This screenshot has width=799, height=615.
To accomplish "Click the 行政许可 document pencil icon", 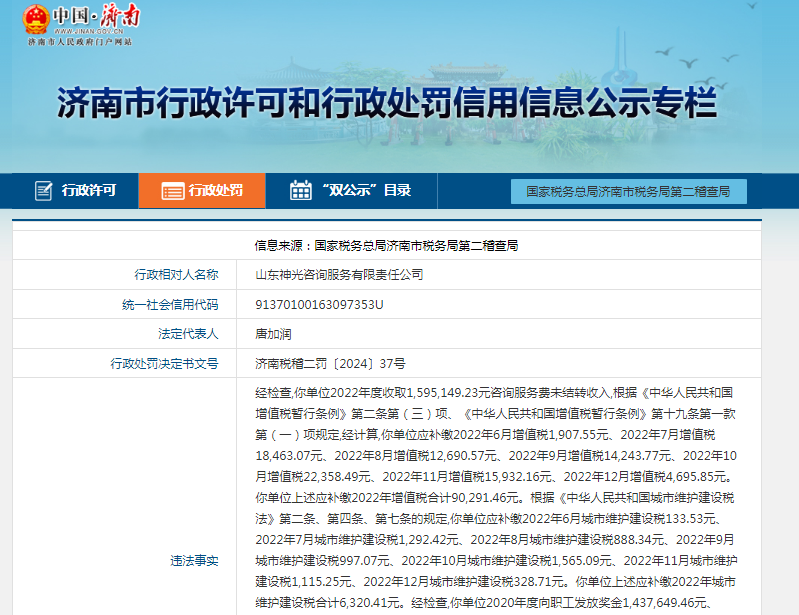I will (x=43, y=191).
